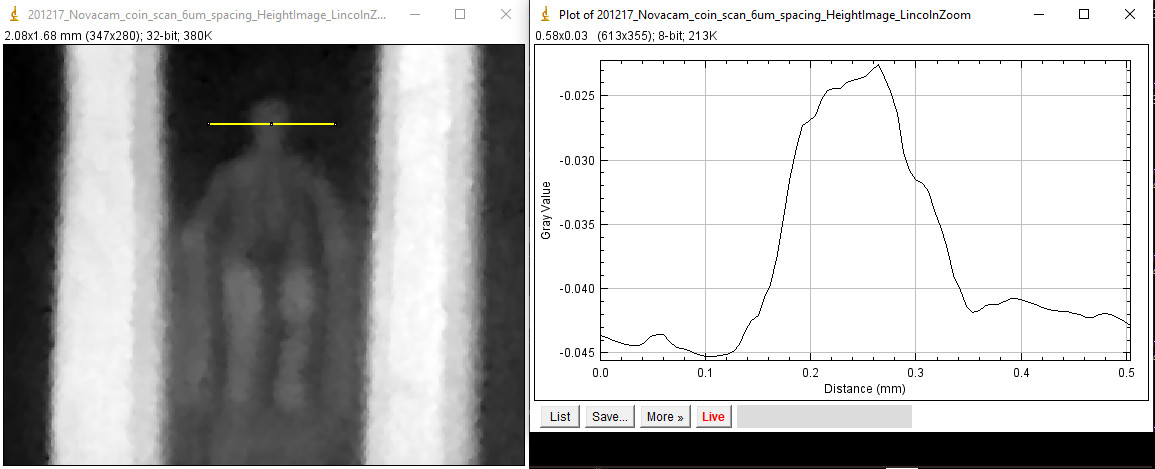Click the yellow line's left endpoint handle
1155x469 pixels.
coord(210,124)
